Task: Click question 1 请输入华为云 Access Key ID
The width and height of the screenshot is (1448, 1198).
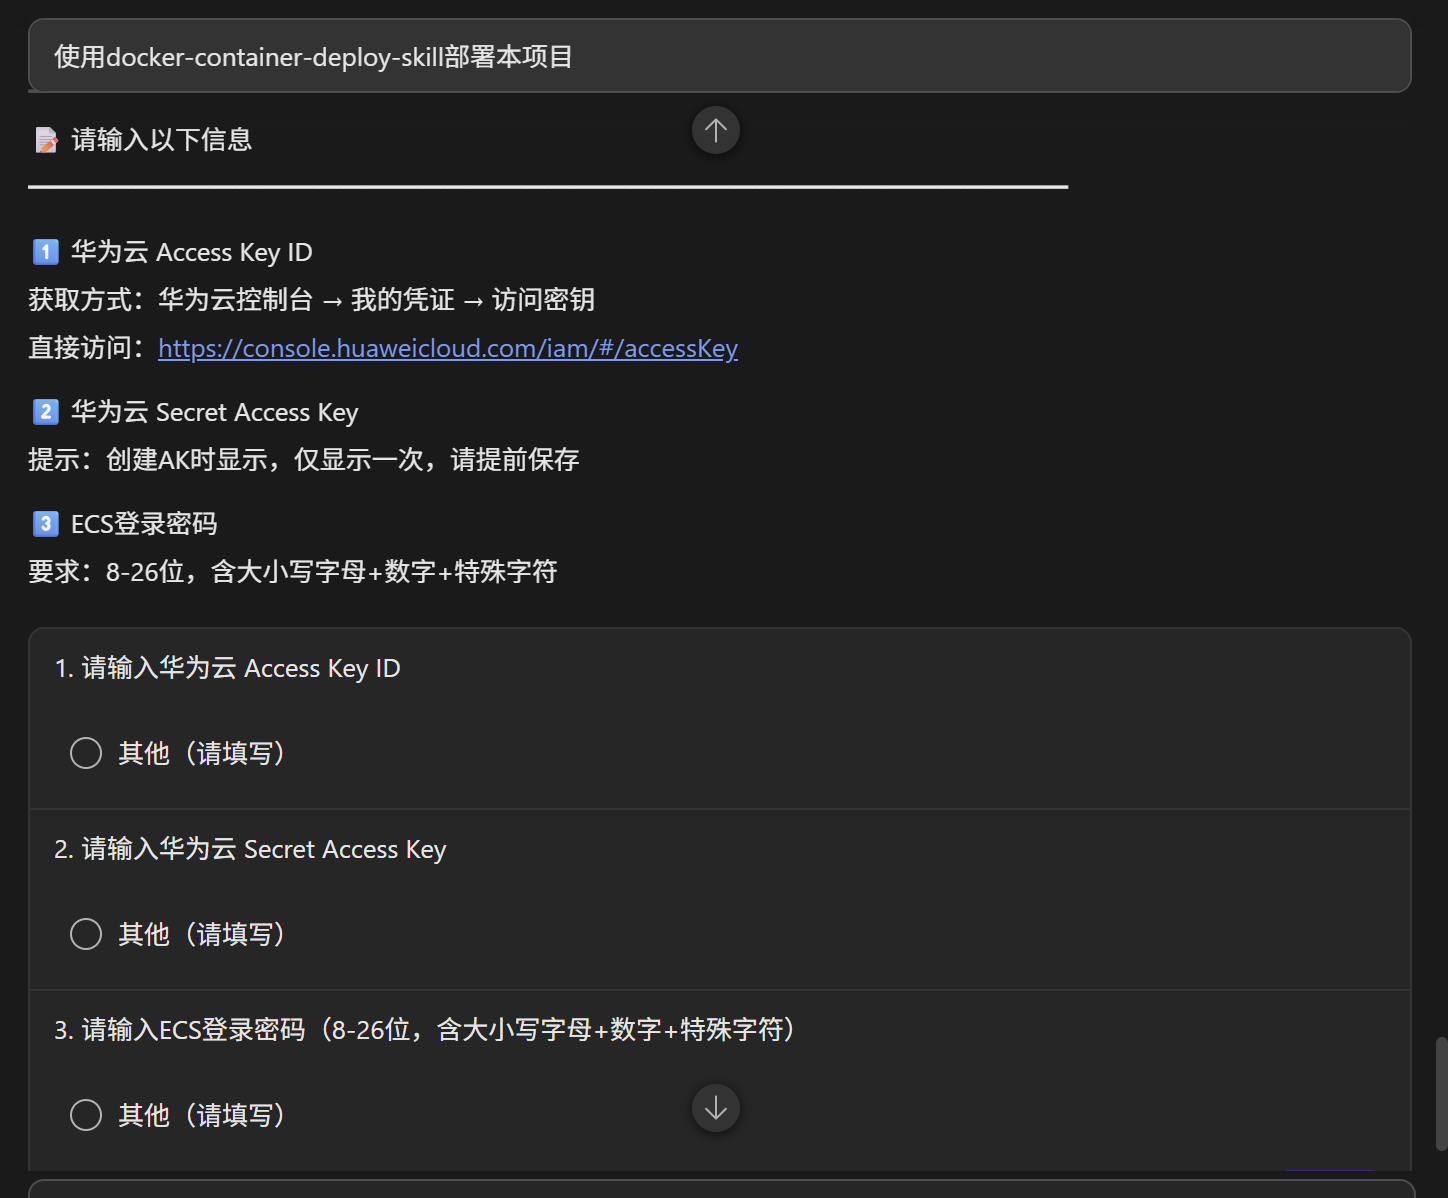Action: [x=228, y=668]
